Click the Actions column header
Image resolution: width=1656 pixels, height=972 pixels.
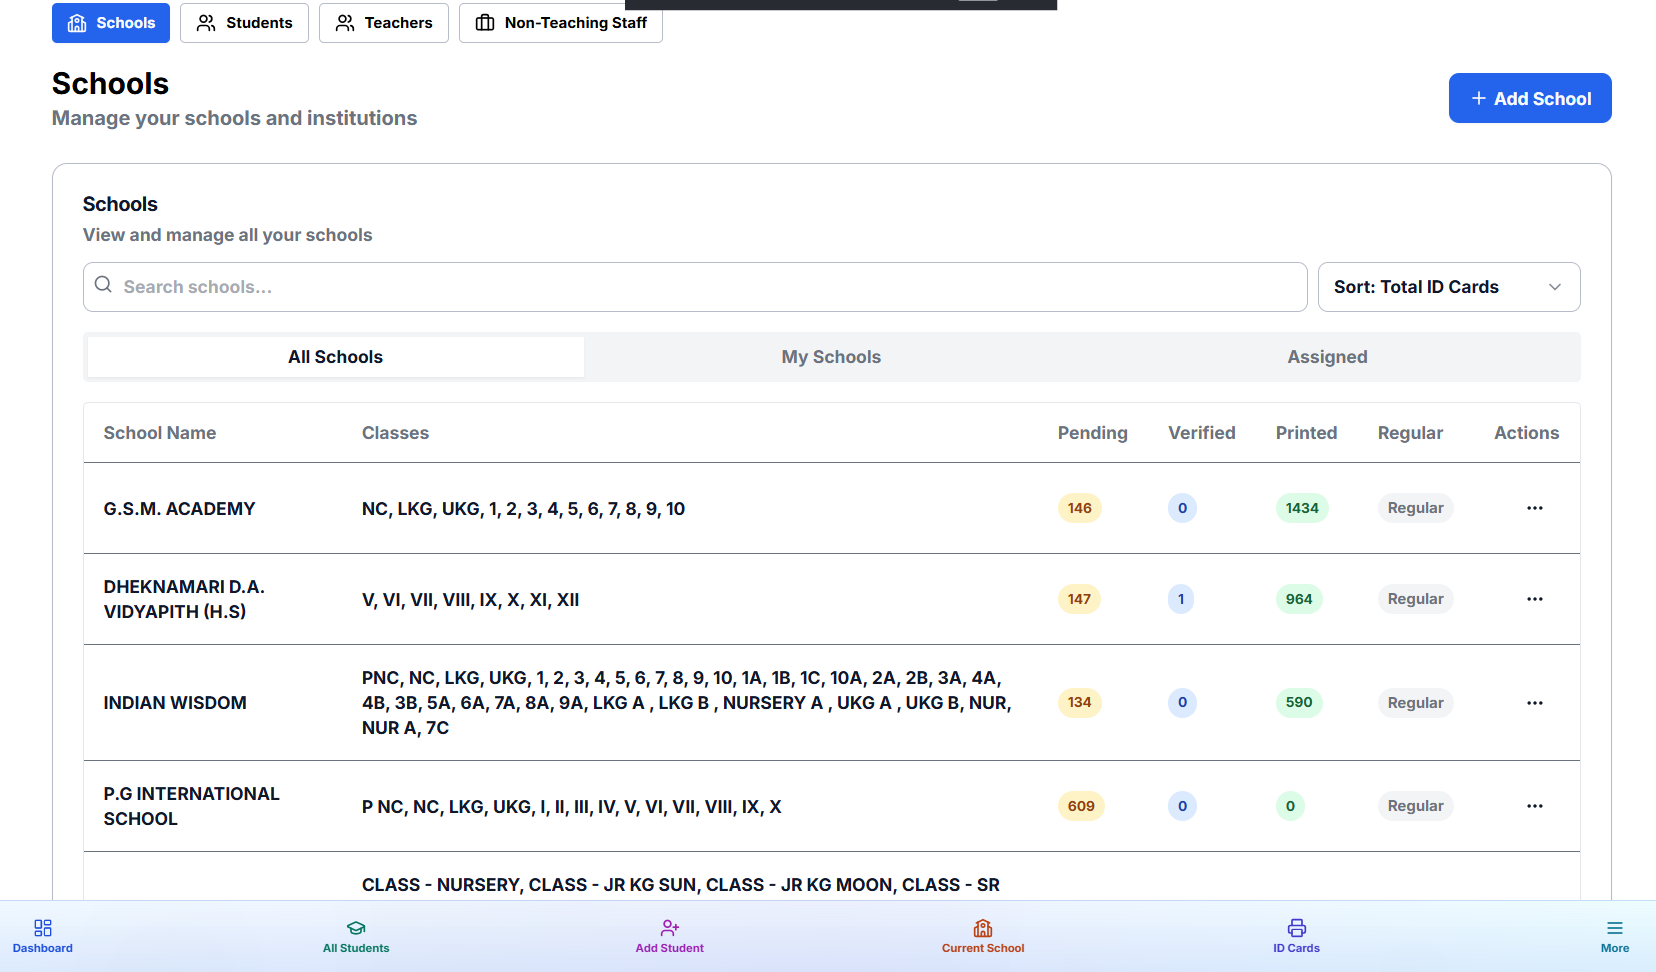[1527, 433]
